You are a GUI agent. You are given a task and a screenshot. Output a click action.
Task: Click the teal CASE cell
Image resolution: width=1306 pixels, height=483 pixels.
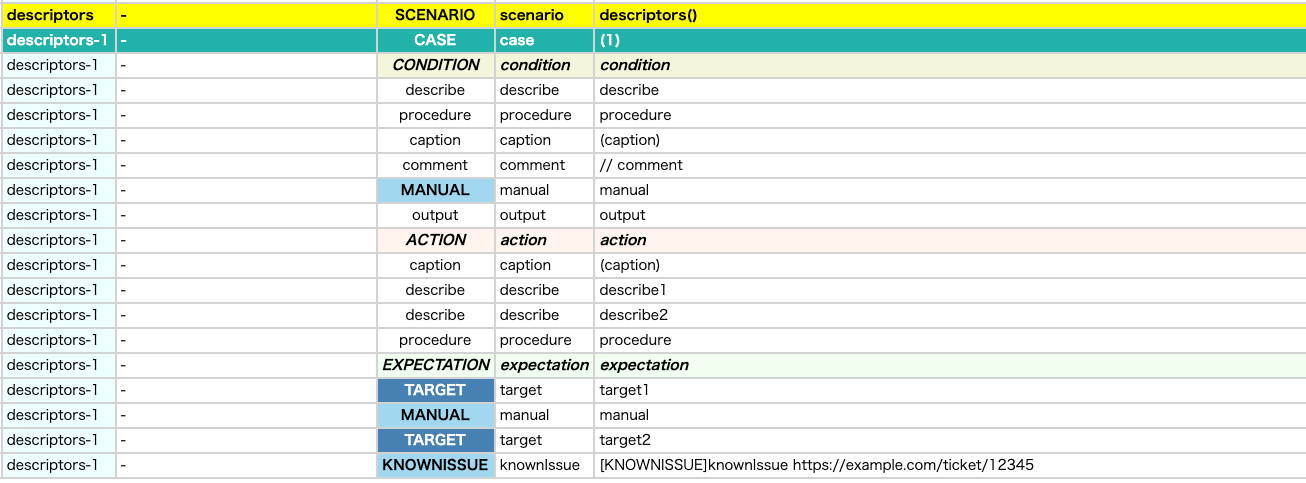(x=435, y=40)
